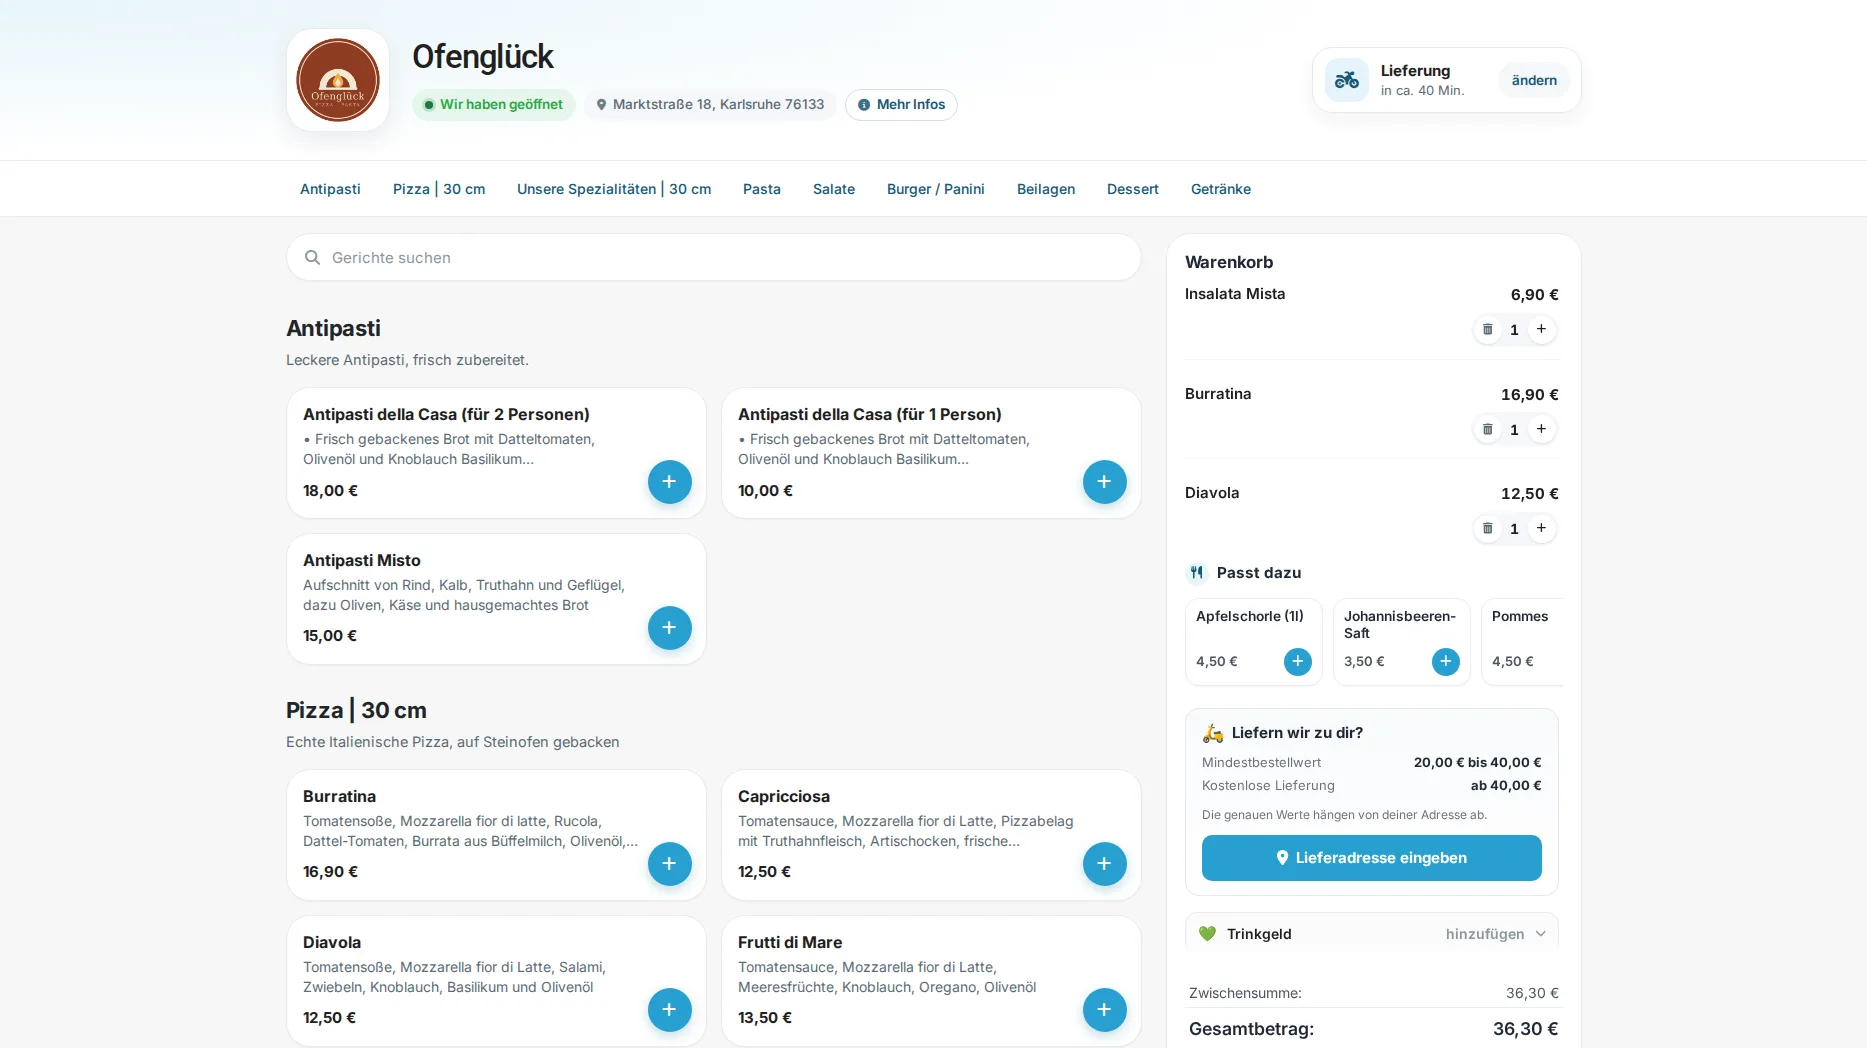Screen dimensions: 1867x1048
Task: Go to Salate category
Action: click(x=834, y=189)
